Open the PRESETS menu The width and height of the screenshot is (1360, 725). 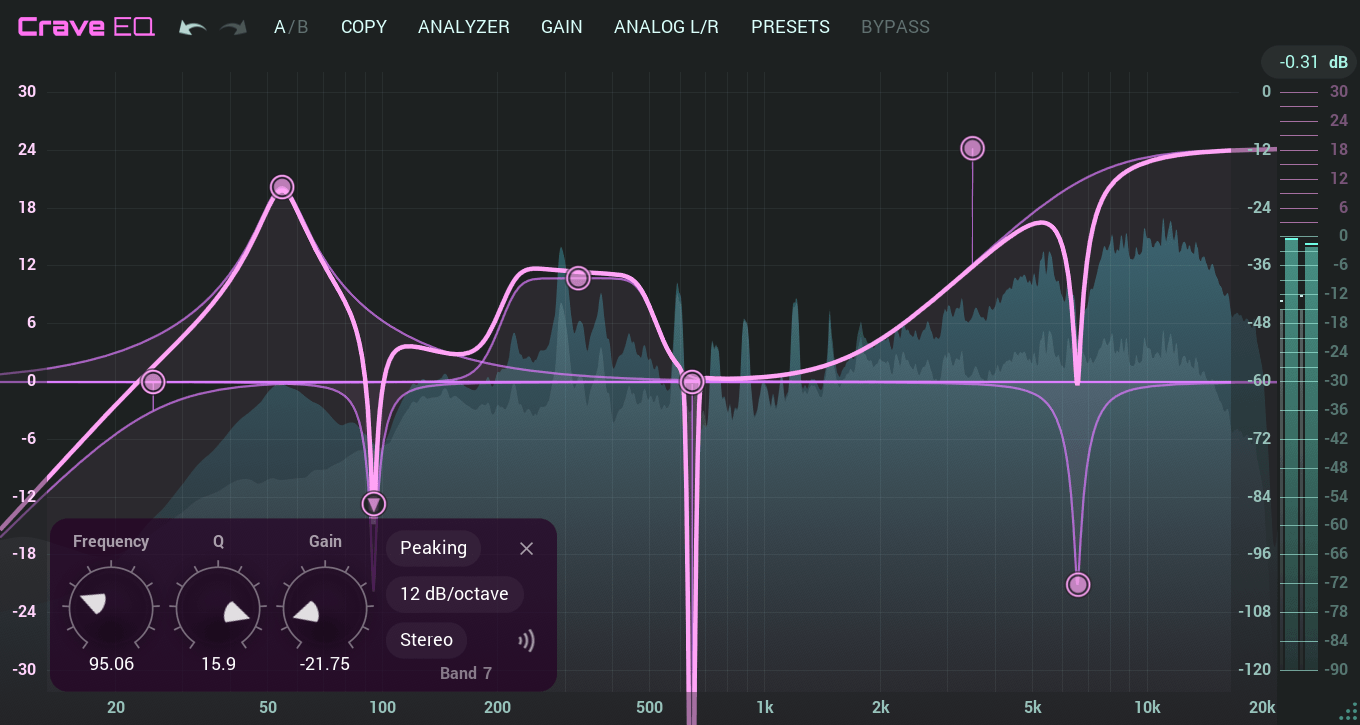(790, 27)
